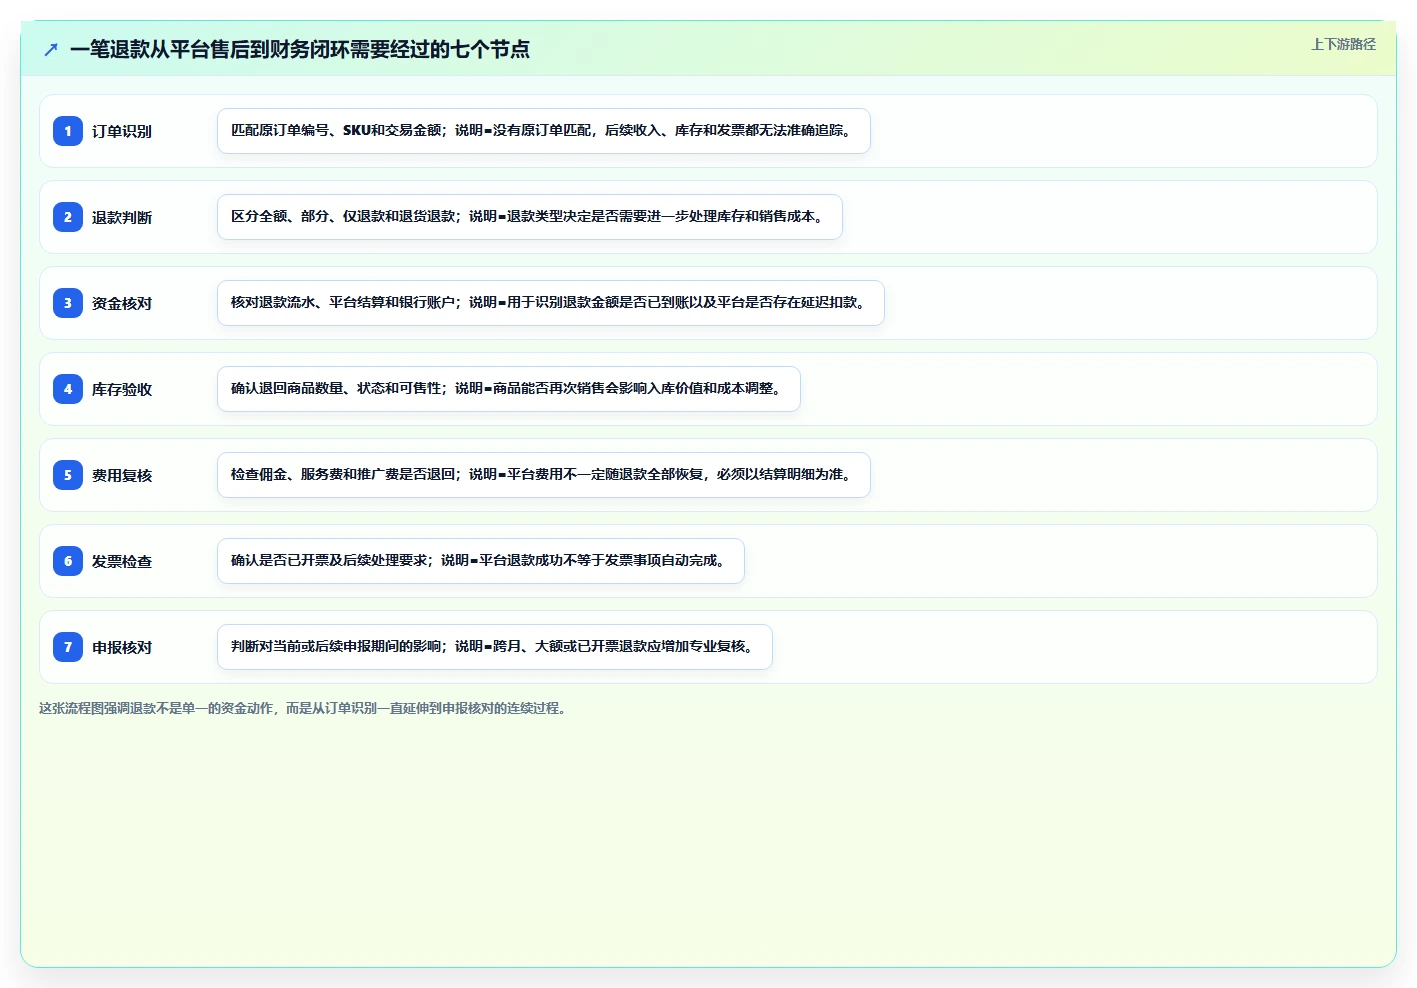Open the description box starting 确认退回商品数量
The height and width of the screenshot is (988, 1417).
click(509, 389)
